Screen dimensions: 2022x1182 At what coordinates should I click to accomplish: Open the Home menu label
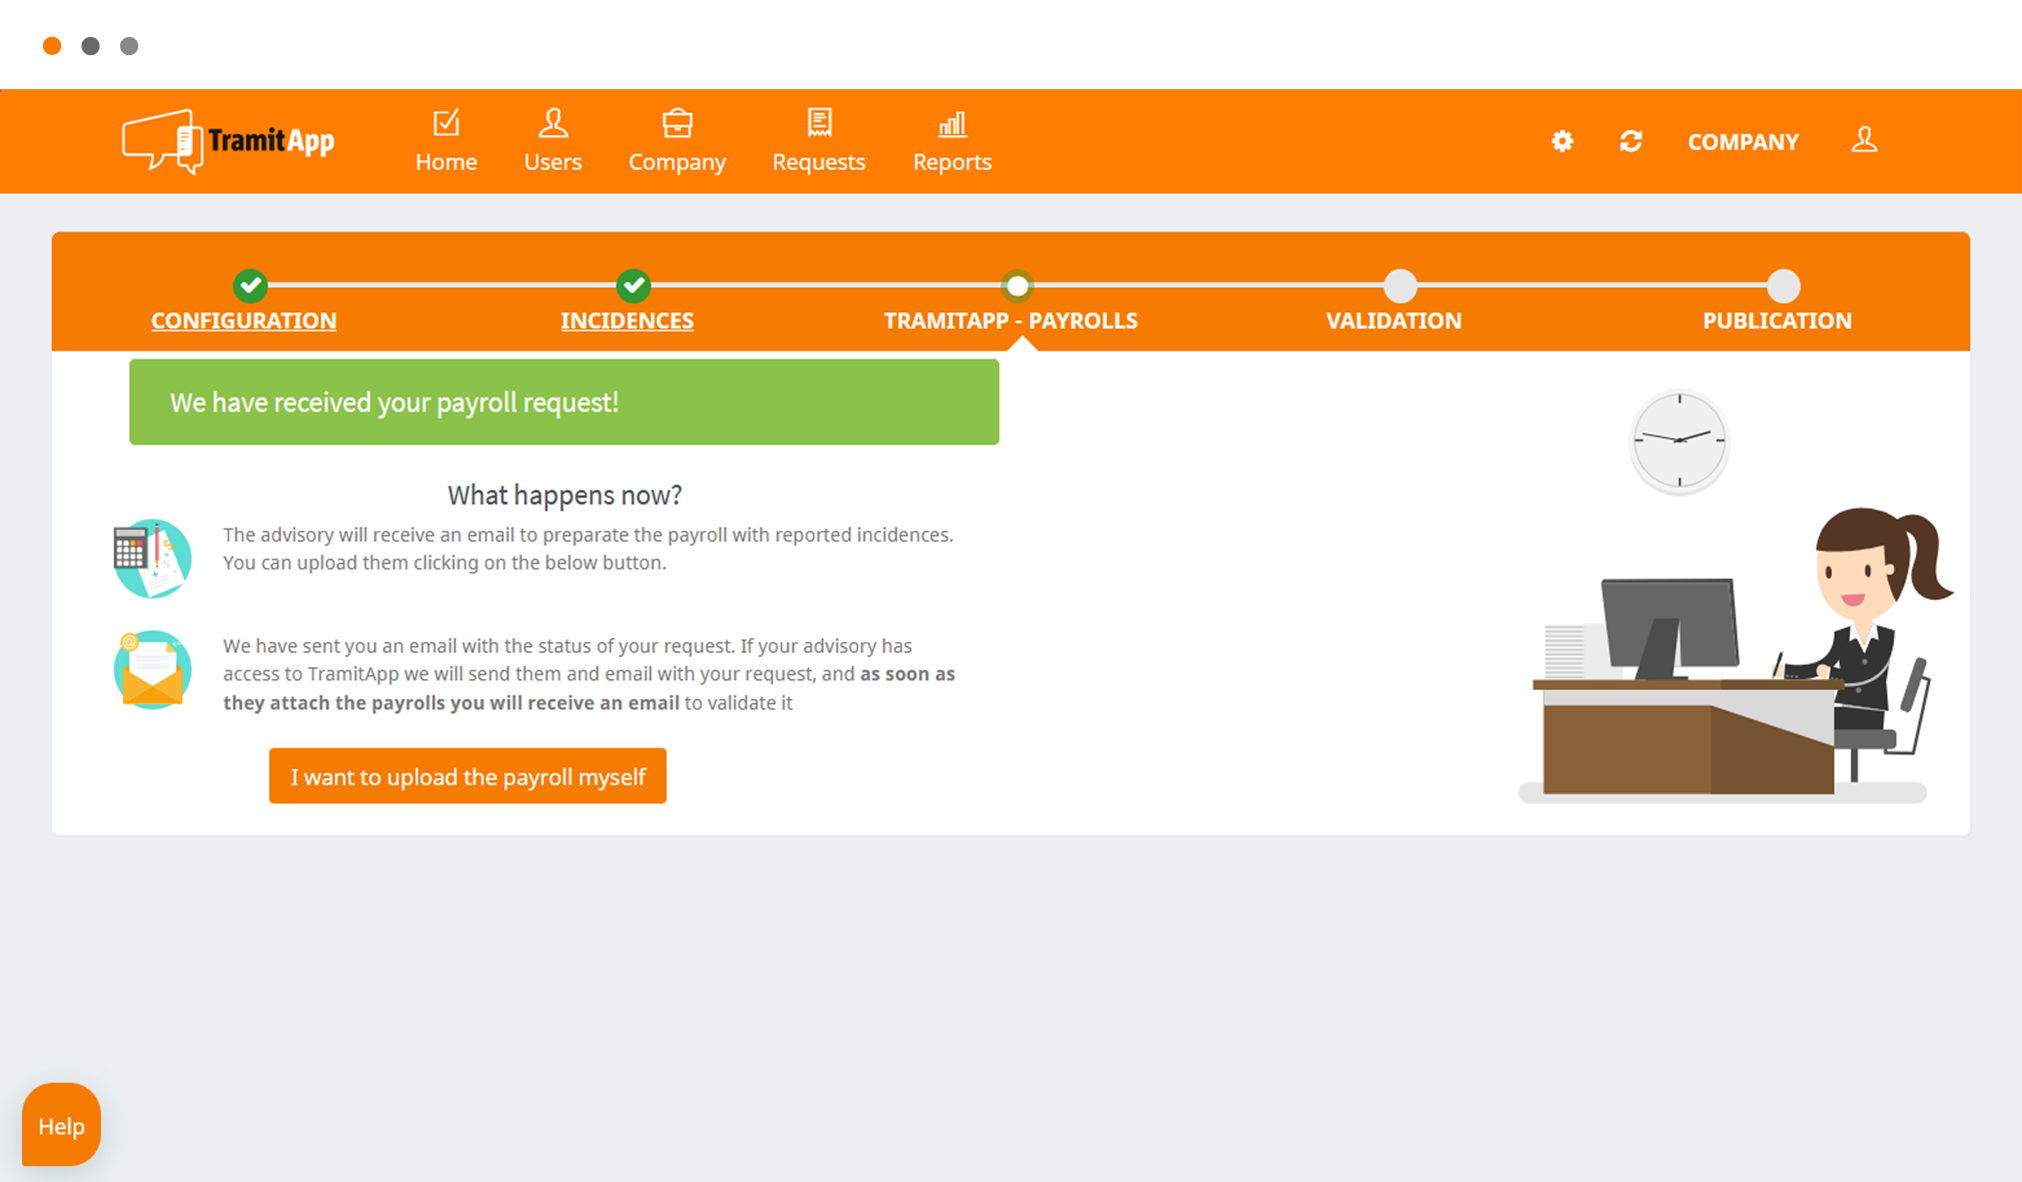pyautogui.click(x=446, y=162)
